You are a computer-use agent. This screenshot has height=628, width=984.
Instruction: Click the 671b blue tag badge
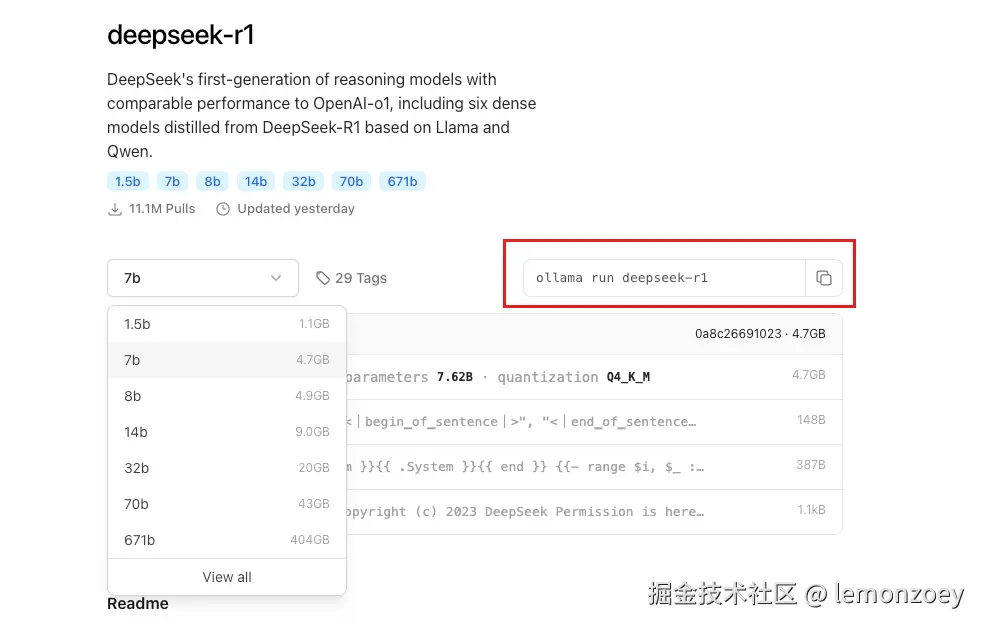(402, 181)
